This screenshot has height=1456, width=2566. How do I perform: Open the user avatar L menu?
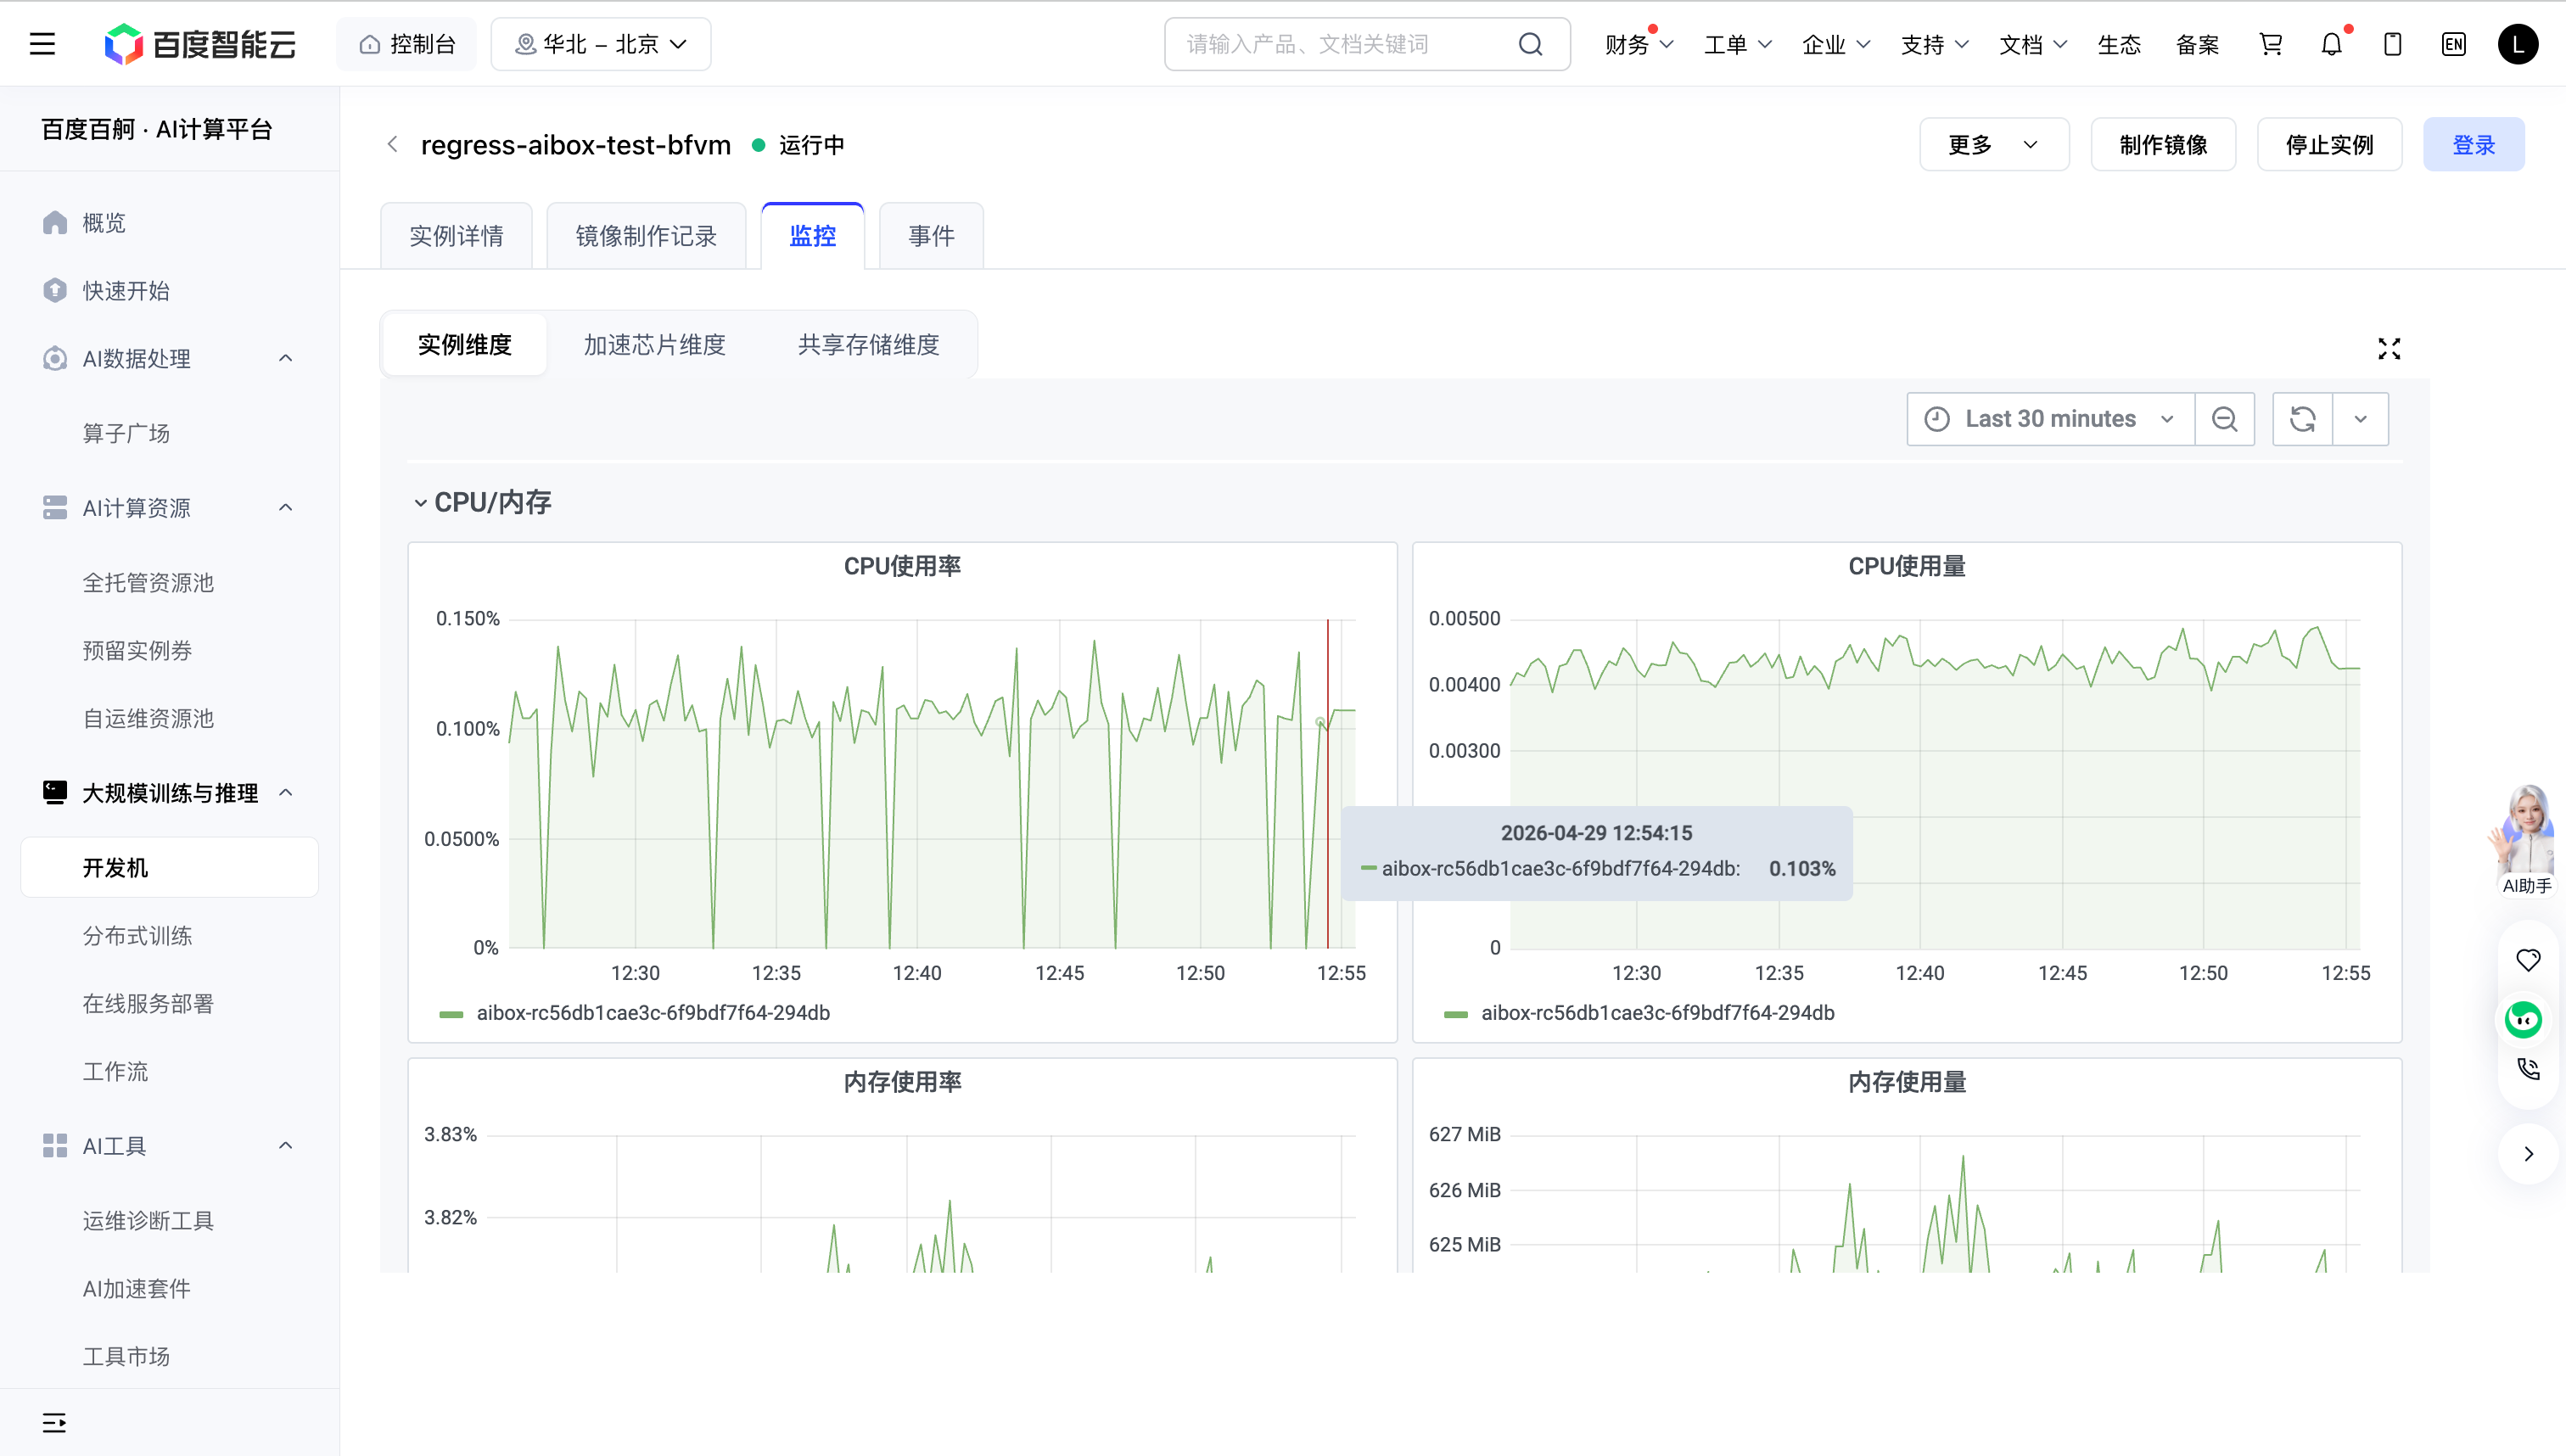click(x=2518, y=44)
